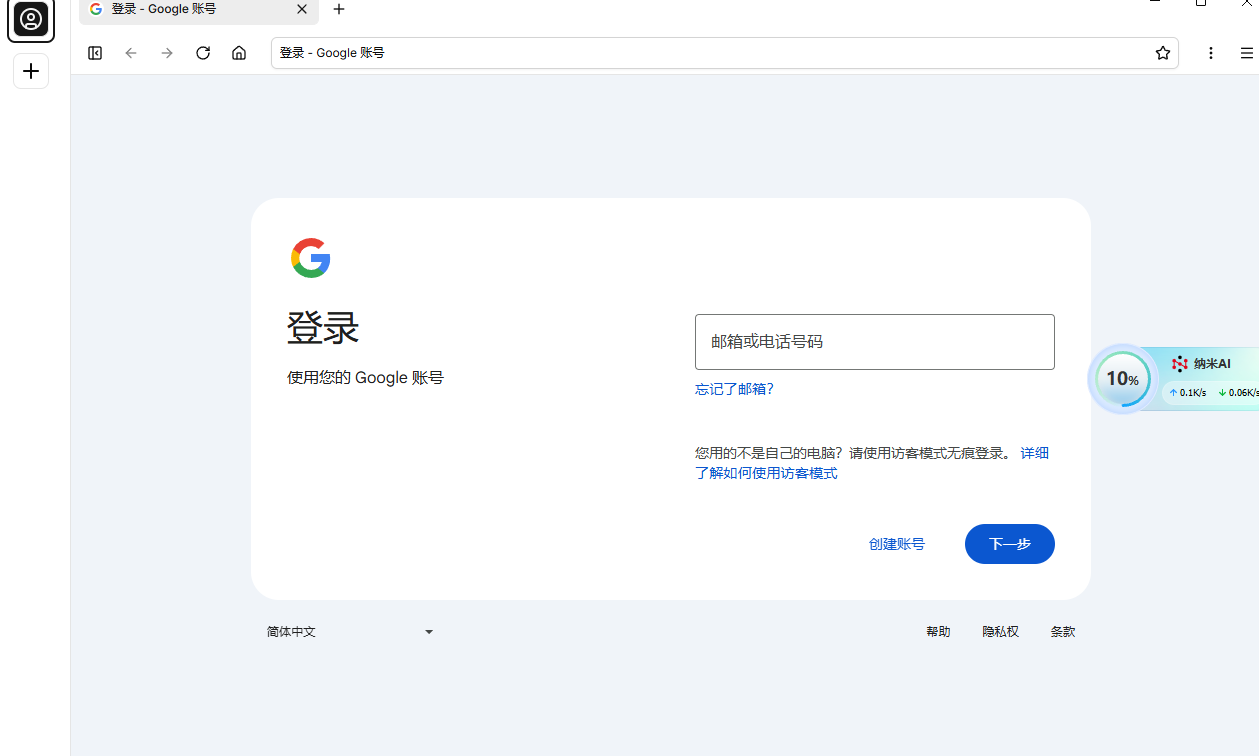Screen dimensions: 1259x756
Task: Open the 条款 link
Action: (1063, 632)
